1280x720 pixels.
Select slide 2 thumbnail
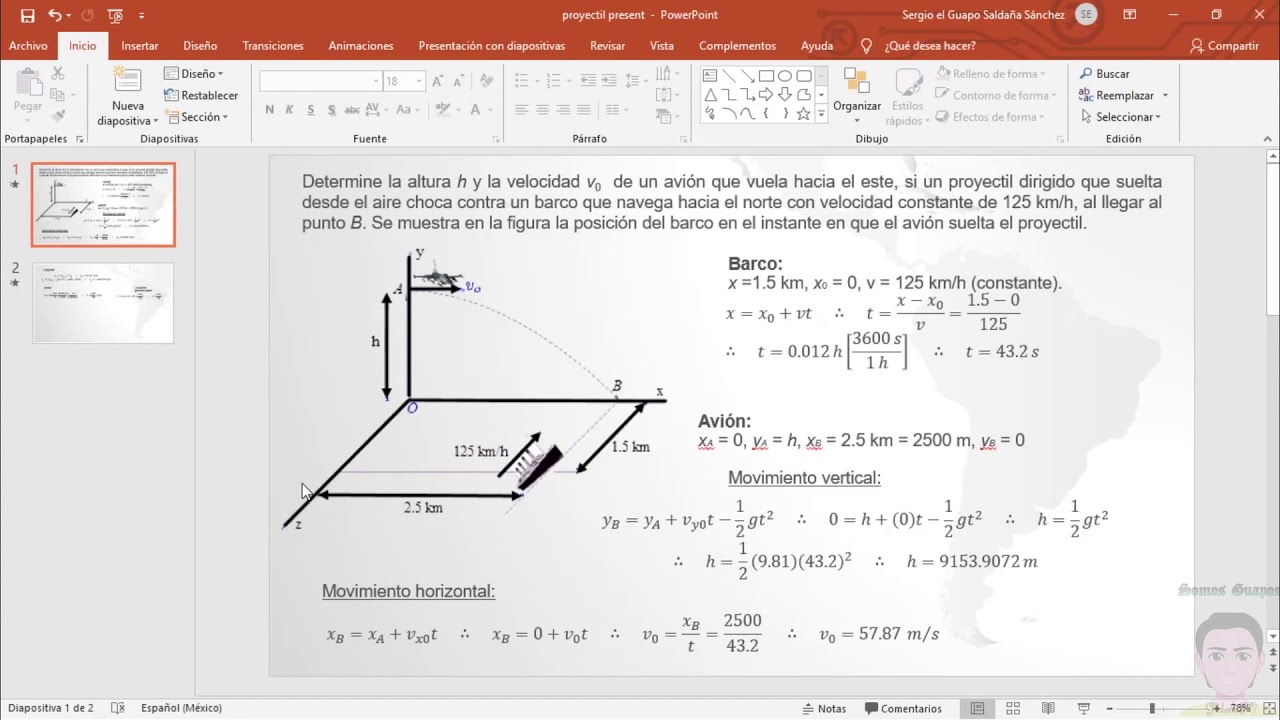(x=103, y=302)
